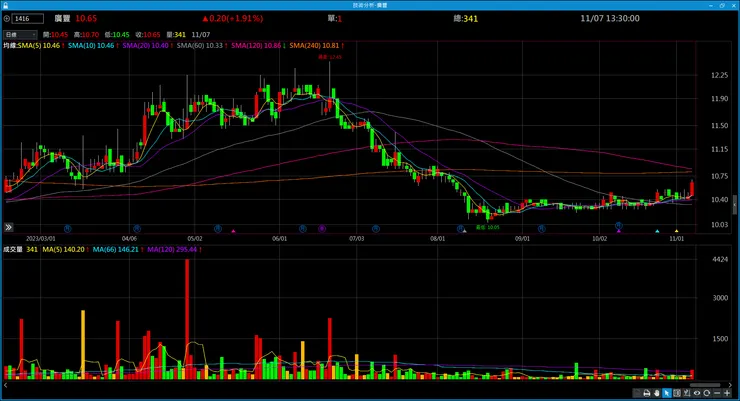Click the lock icon in title bar

(x=6, y=5)
